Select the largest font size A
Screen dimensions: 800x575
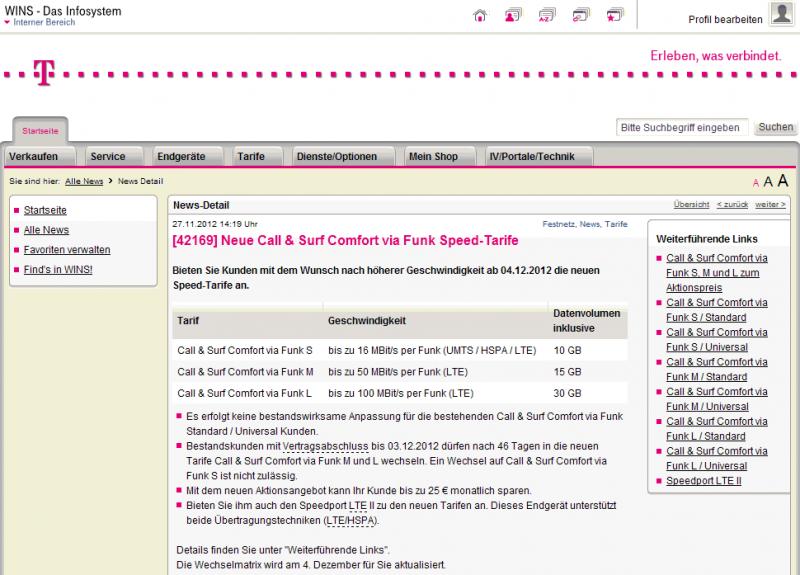click(x=783, y=181)
